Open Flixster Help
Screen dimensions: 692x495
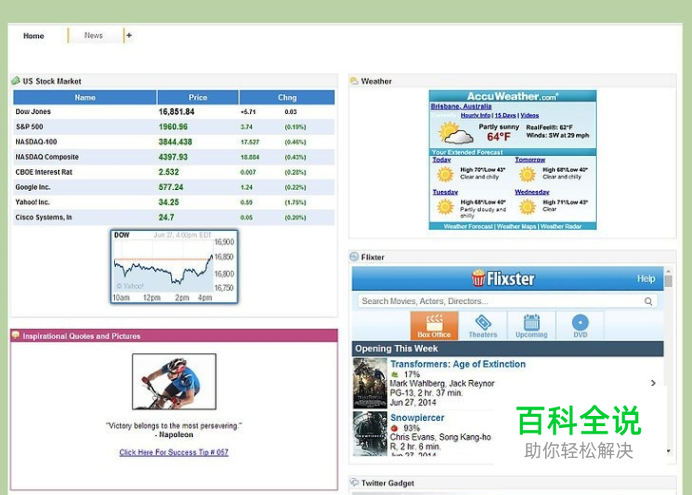(x=646, y=278)
